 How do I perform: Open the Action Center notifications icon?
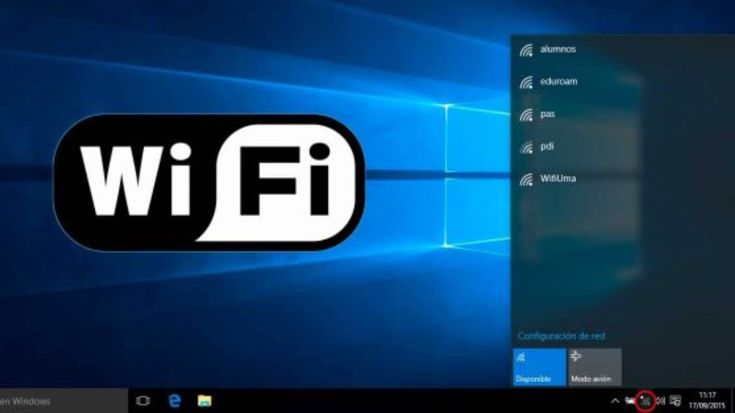675,401
